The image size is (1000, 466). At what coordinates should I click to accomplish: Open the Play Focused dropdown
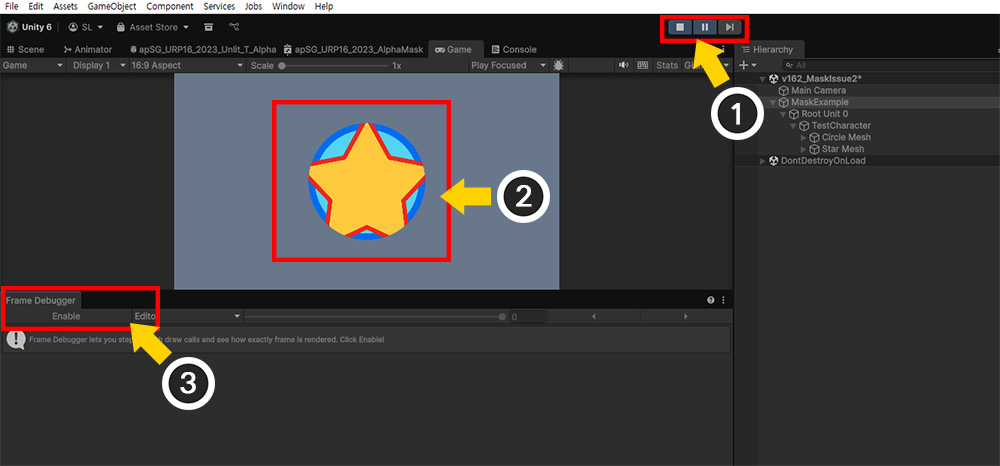tap(509, 65)
